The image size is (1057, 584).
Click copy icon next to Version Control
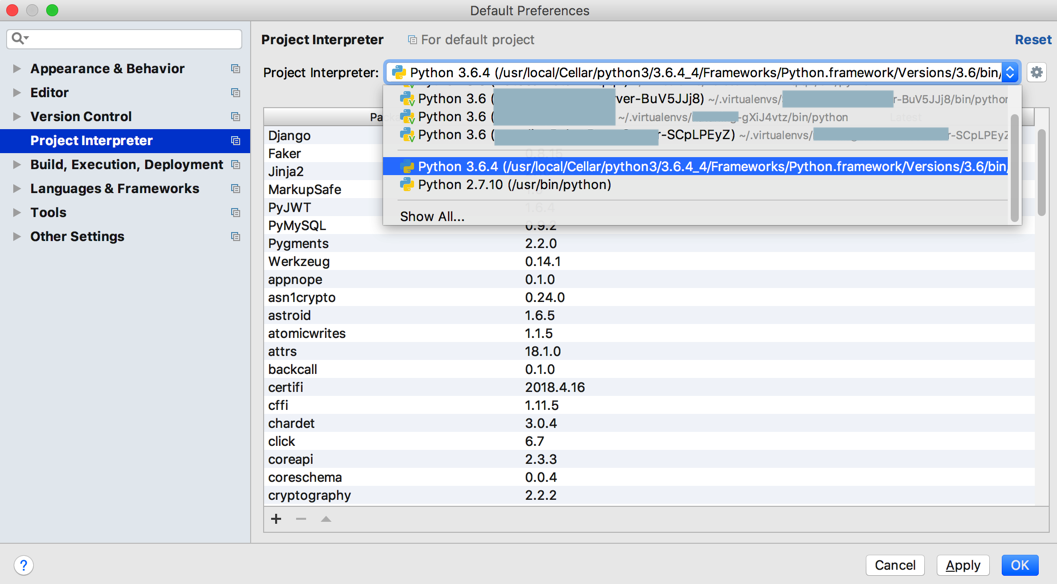click(235, 117)
